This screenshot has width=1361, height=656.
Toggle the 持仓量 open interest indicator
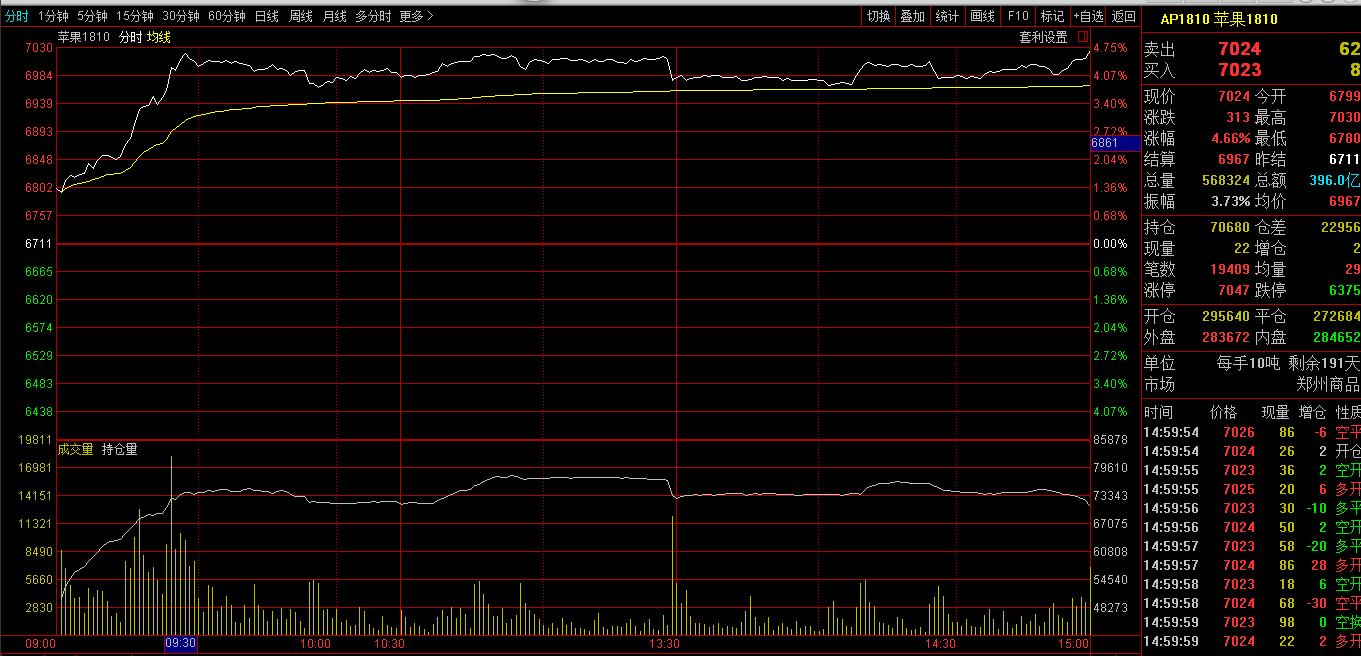point(120,450)
